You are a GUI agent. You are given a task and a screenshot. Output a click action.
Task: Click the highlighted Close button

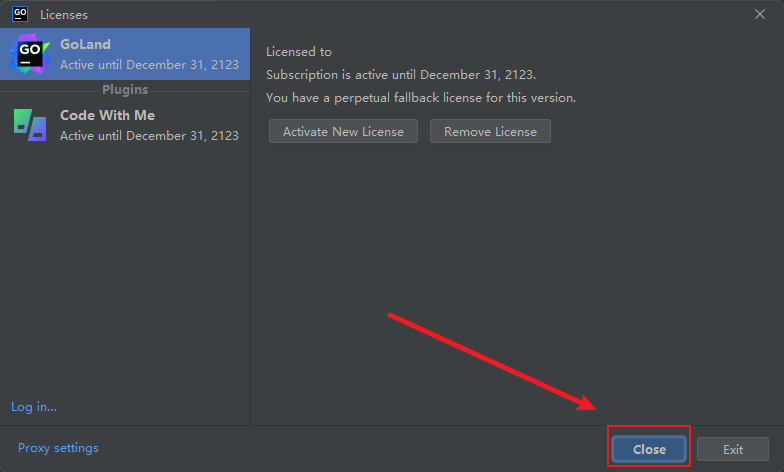tap(649, 449)
